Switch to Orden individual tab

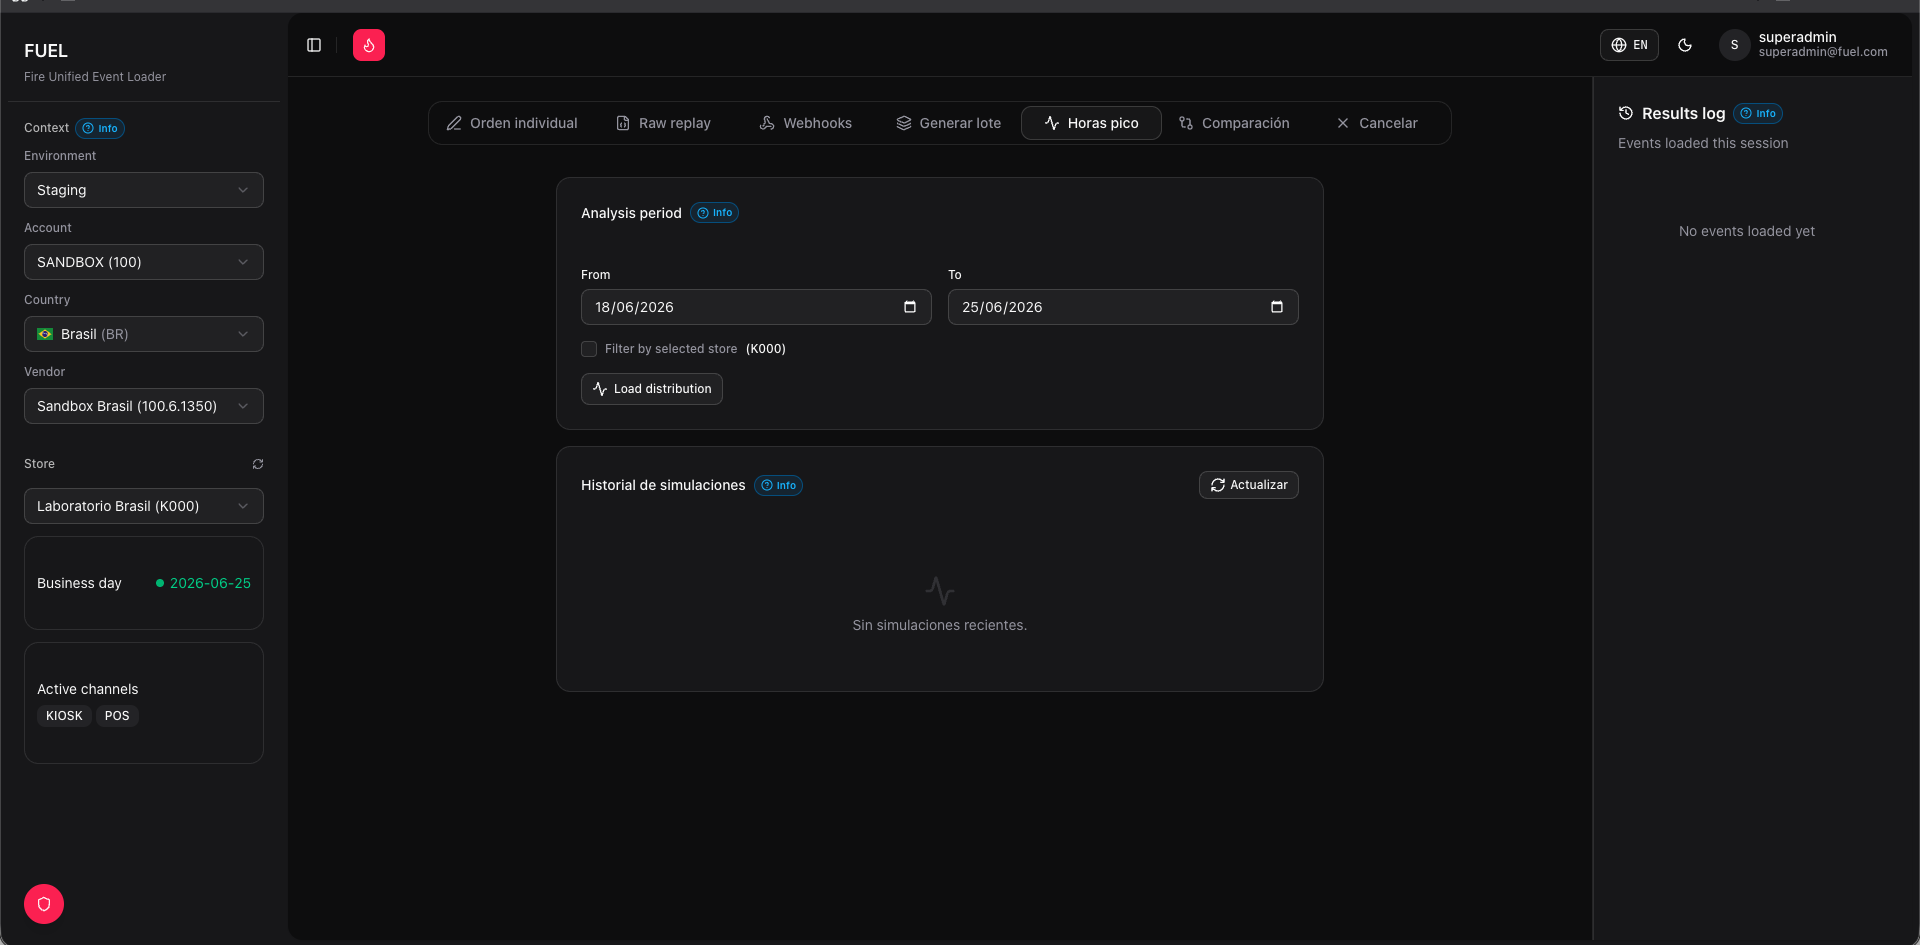511,123
